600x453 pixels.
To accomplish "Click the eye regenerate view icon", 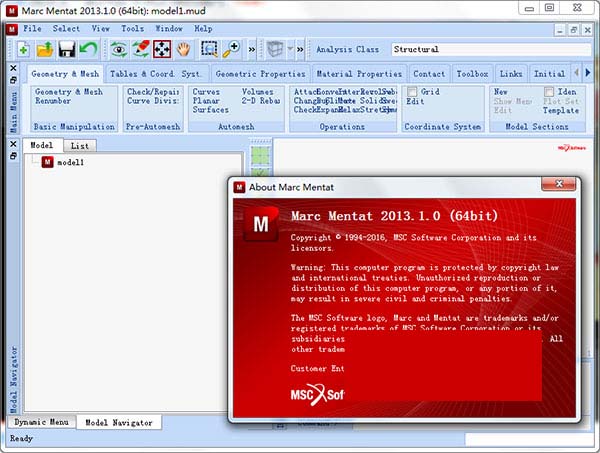I will 119,50.
